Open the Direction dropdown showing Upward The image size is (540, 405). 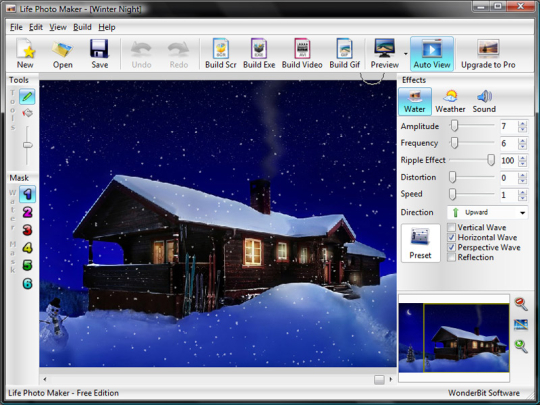point(487,212)
